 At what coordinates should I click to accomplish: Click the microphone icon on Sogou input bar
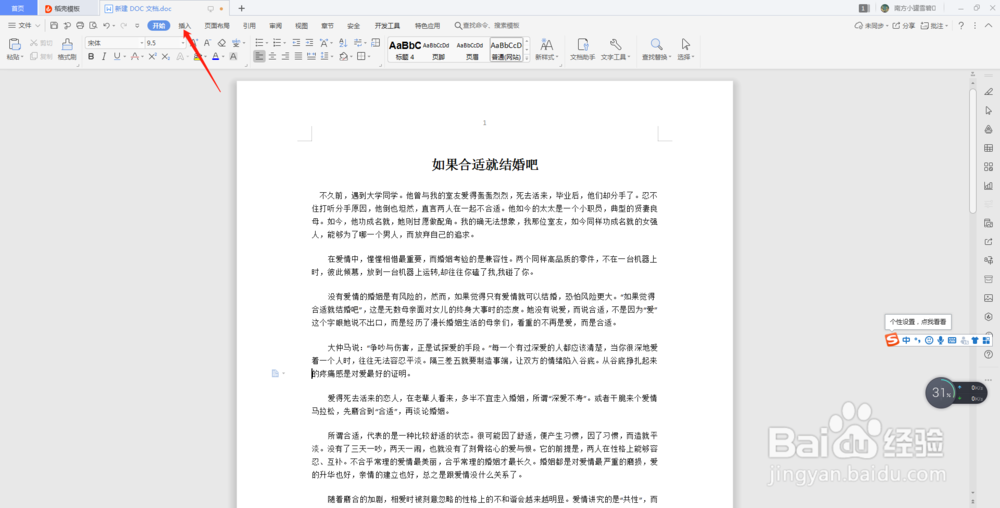point(941,340)
